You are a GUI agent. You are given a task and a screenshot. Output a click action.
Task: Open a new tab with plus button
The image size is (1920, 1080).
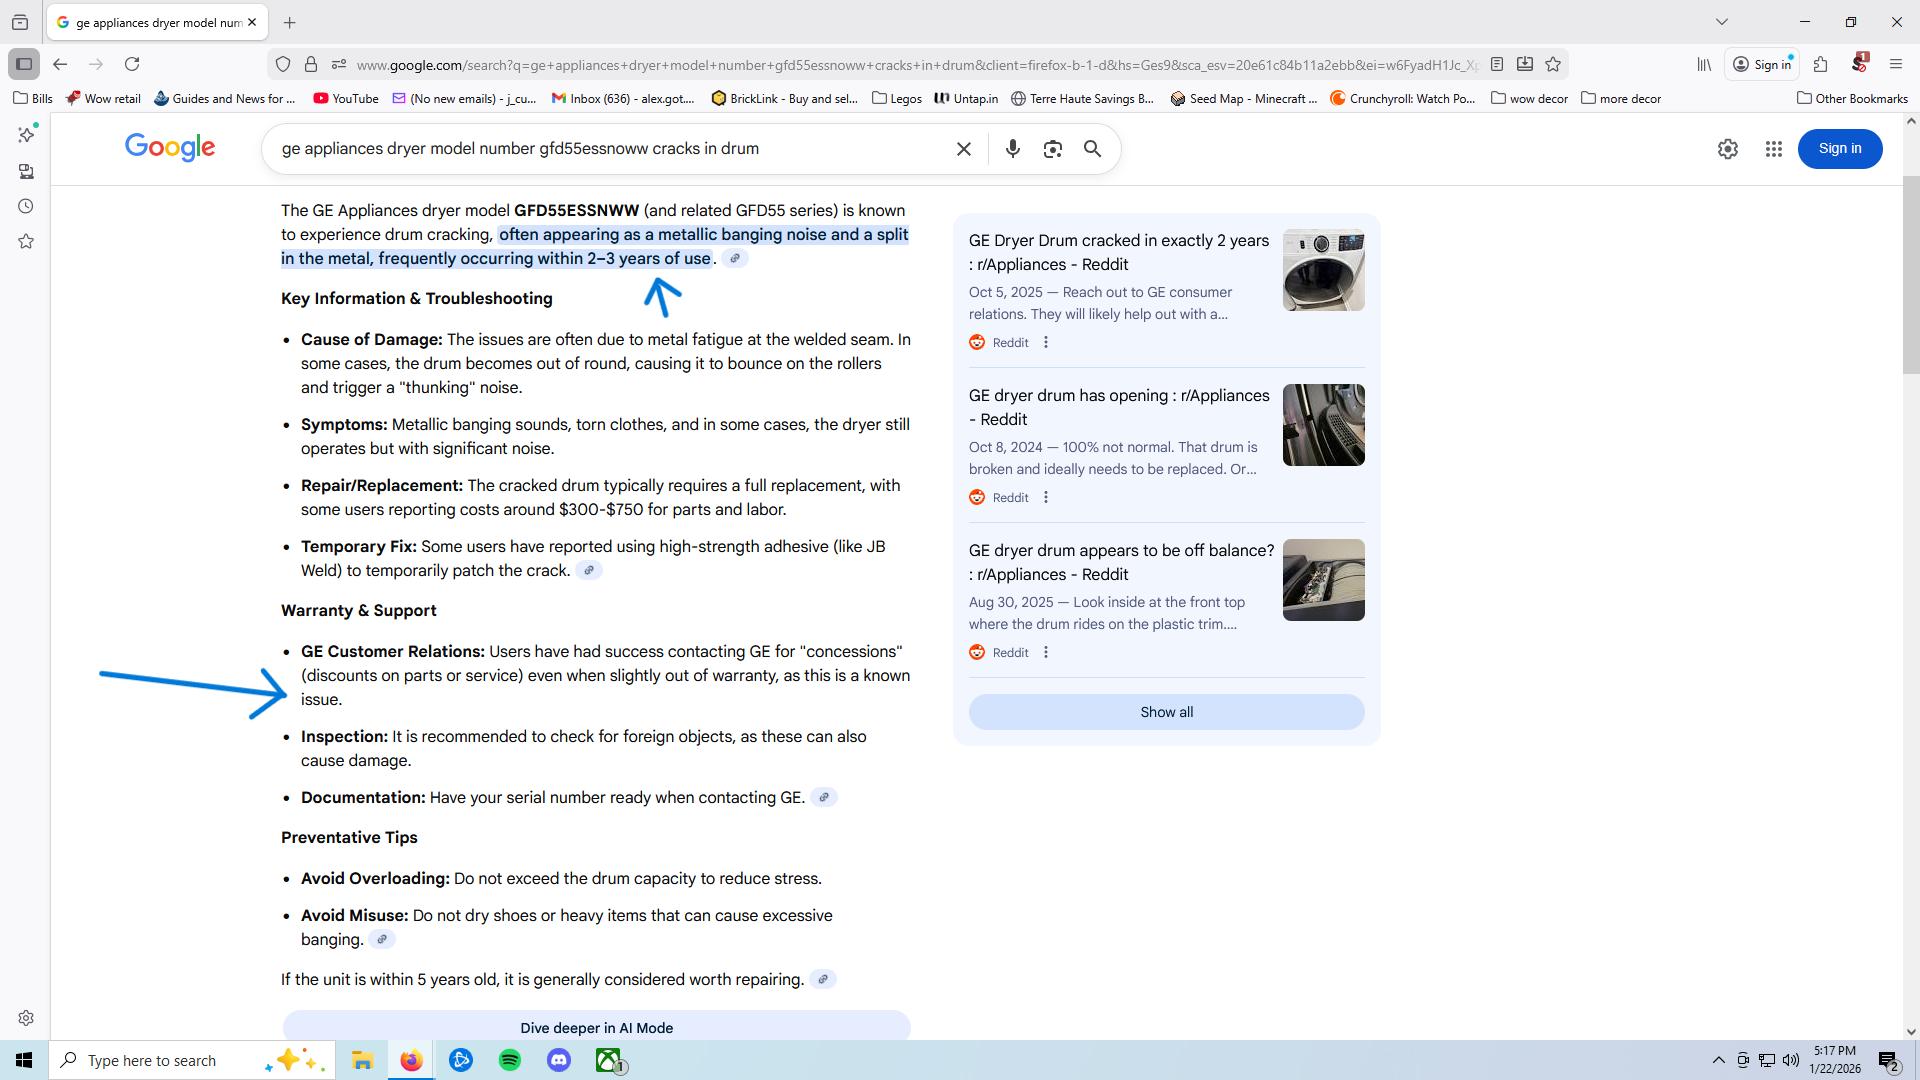coord(289,22)
